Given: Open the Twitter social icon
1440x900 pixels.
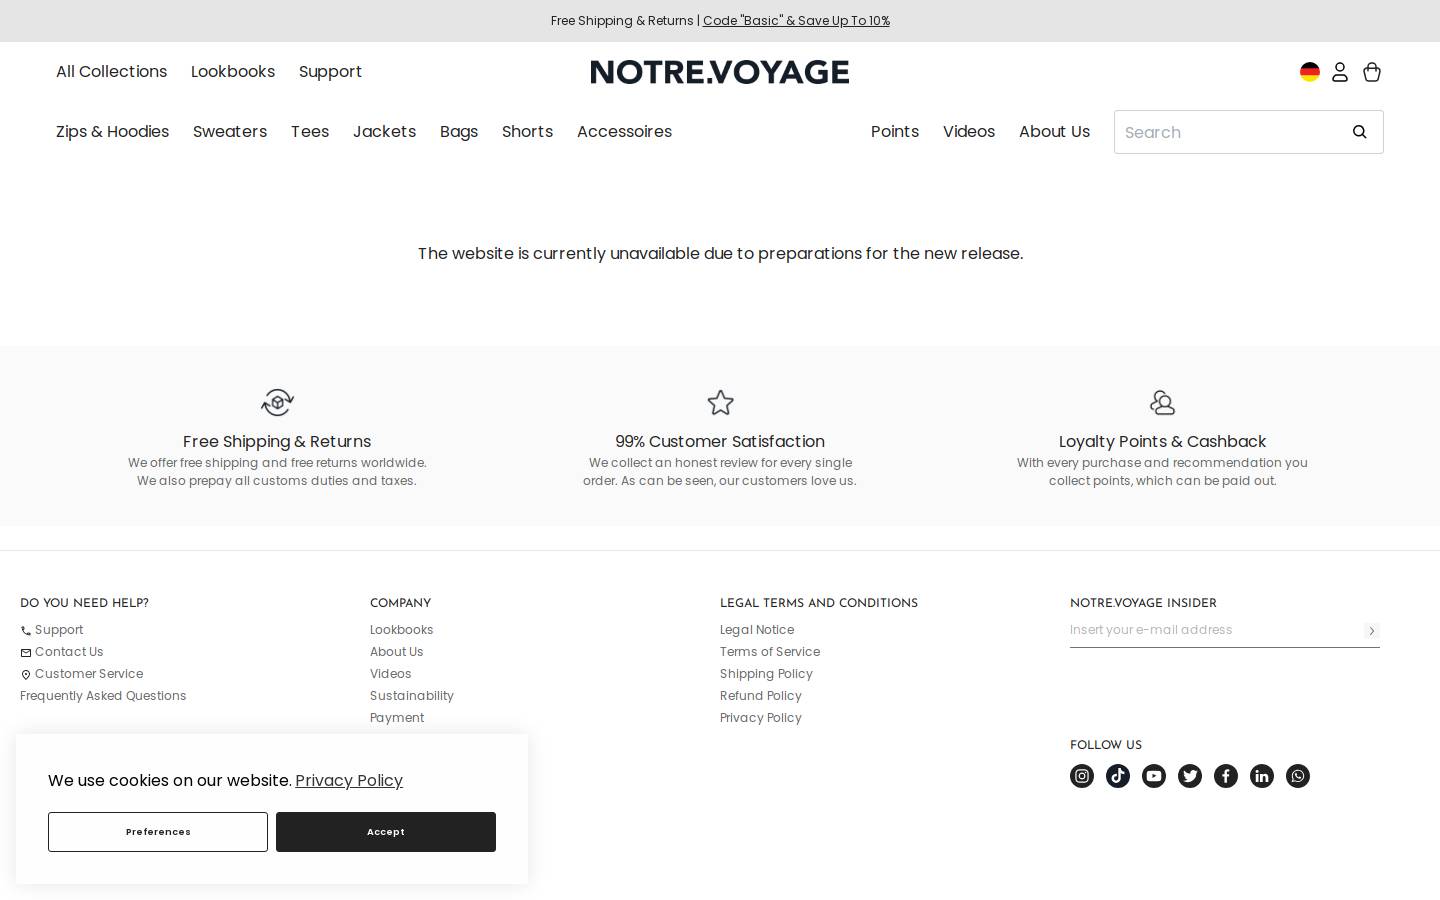Looking at the screenshot, I should pos(1190,776).
